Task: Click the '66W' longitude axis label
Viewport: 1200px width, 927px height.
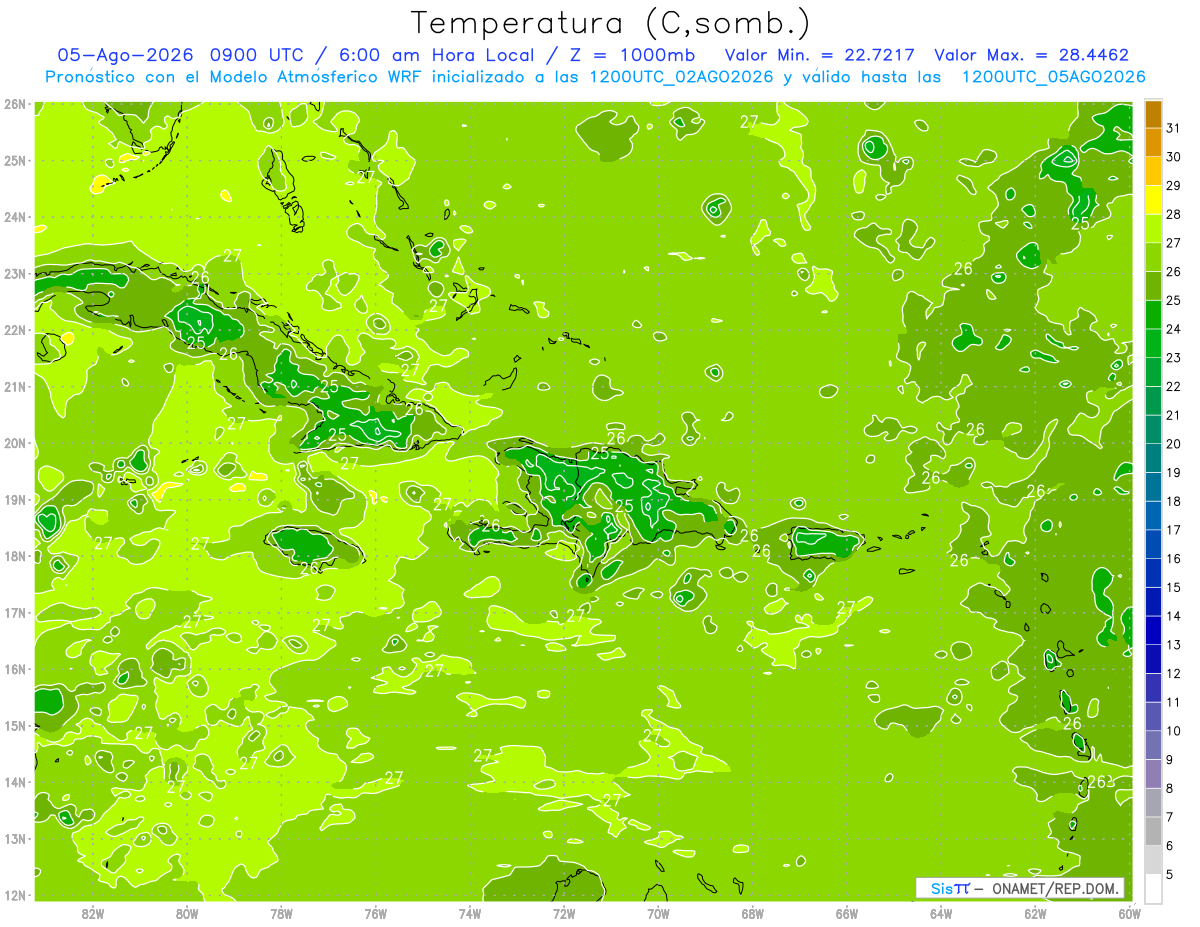Action: click(x=847, y=913)
